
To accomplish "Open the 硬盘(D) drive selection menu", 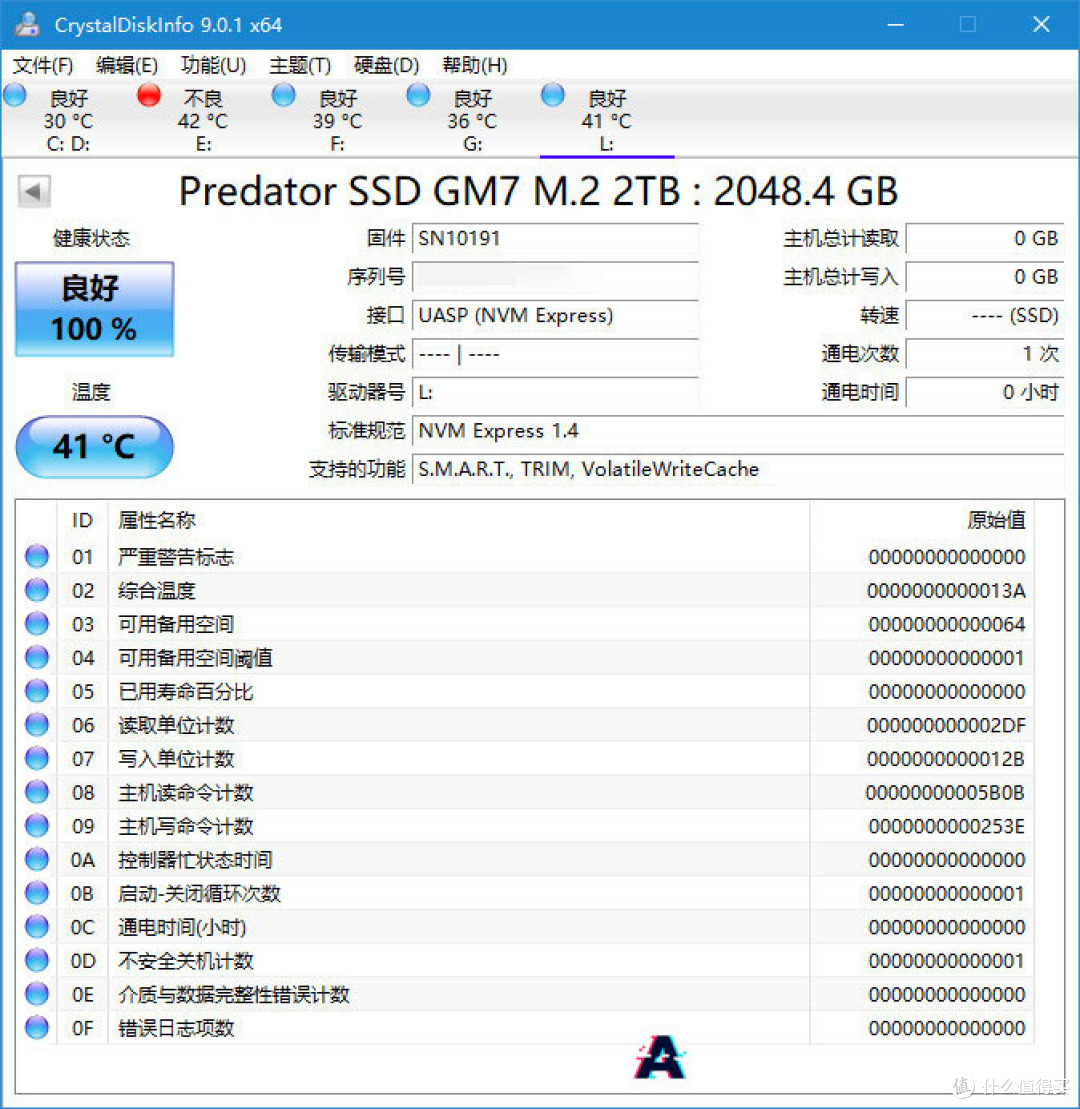I will point(385,65).
